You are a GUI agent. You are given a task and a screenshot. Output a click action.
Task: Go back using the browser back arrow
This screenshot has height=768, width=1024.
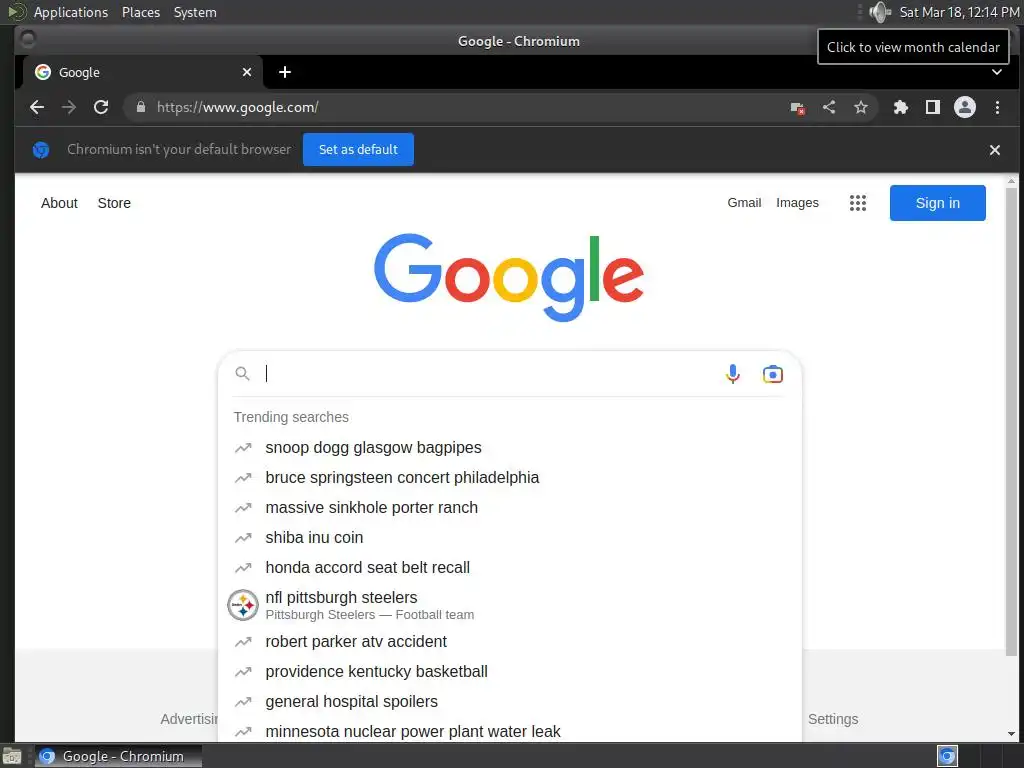pos(37,107)
